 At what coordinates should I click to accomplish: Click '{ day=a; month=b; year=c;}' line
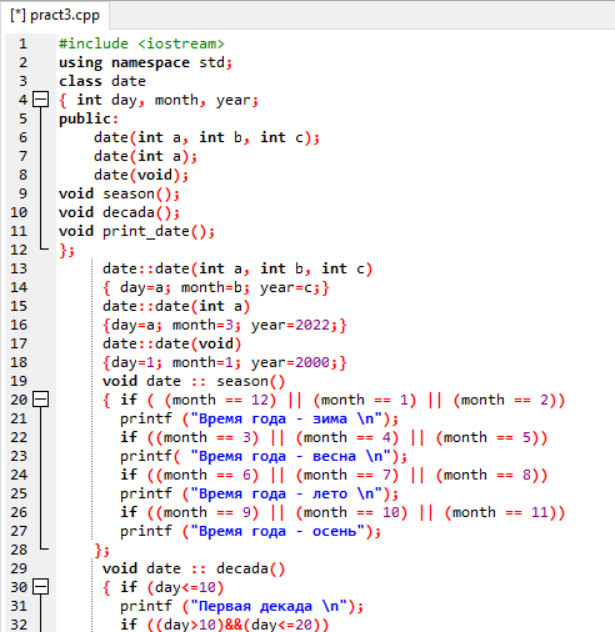coord(216,287)
